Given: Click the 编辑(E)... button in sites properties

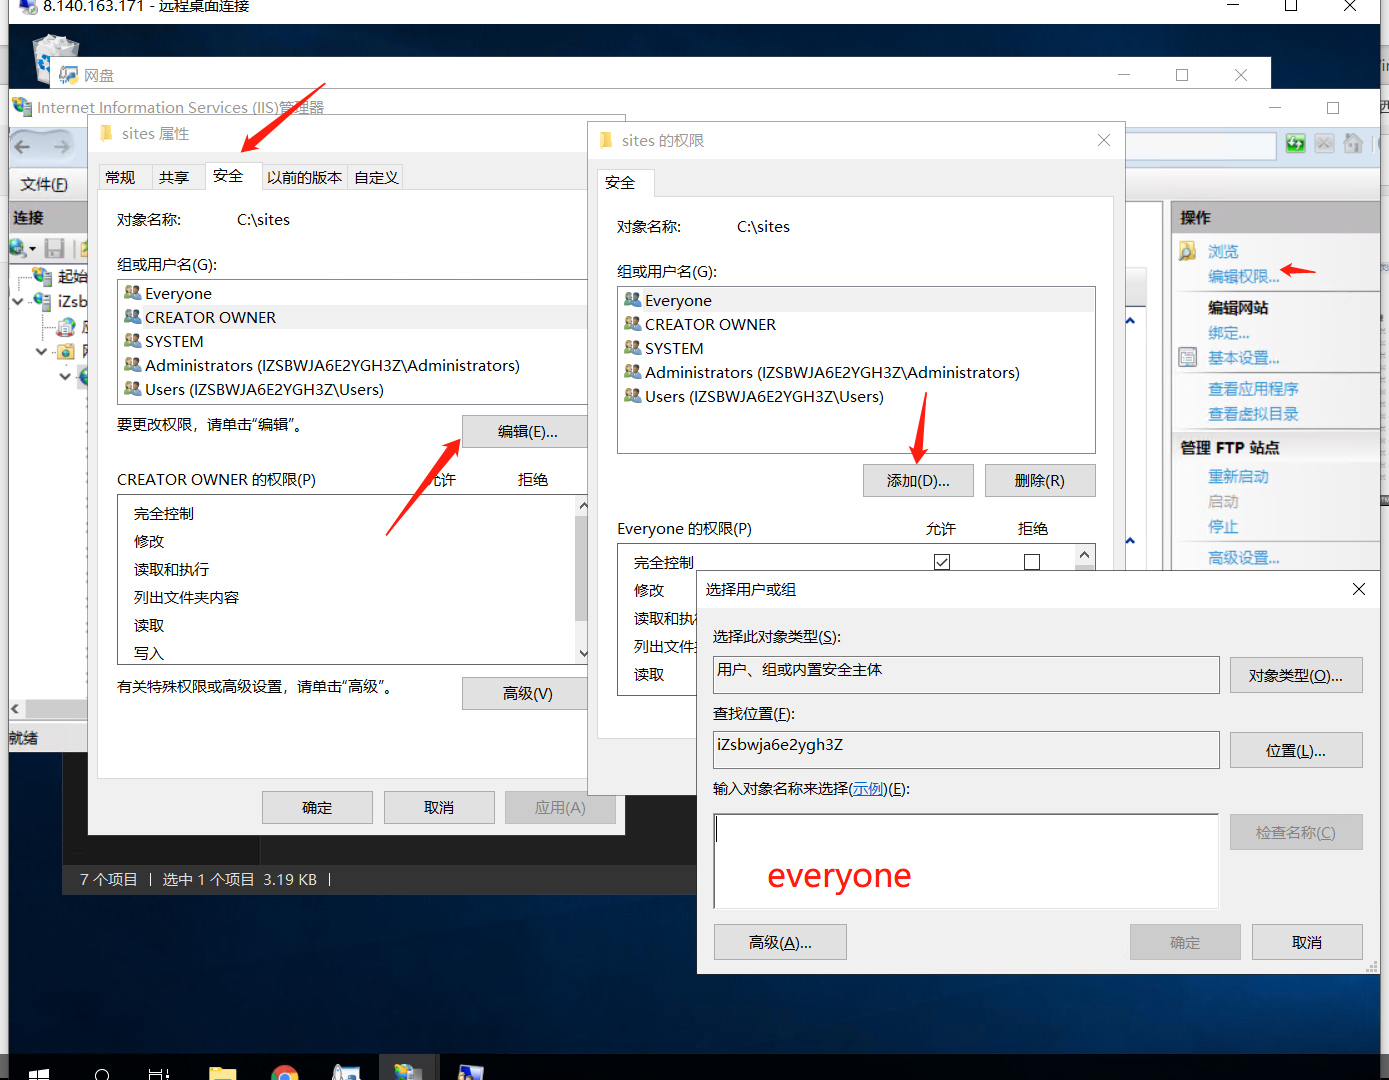Looking at the screenshot, I should click(527, 431).
